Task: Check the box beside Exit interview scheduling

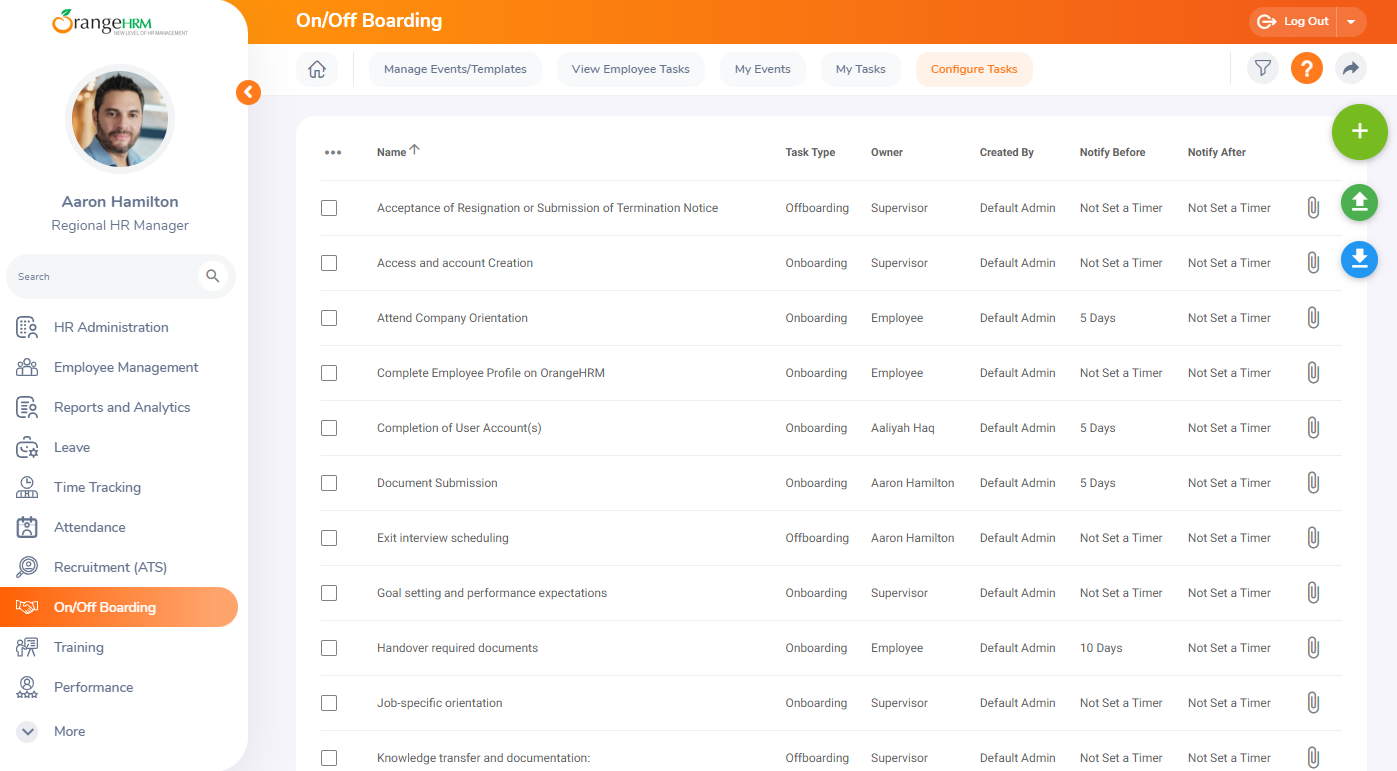Action: pos(329,538)
